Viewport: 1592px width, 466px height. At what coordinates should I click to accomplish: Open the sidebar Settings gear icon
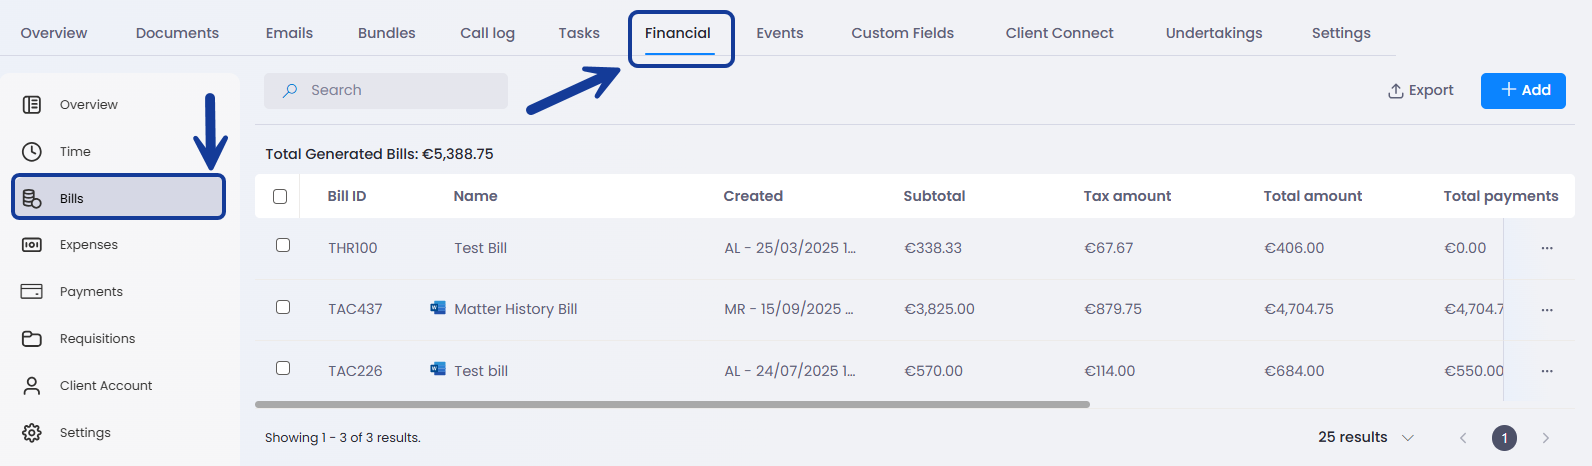click(x=32, y=432)
